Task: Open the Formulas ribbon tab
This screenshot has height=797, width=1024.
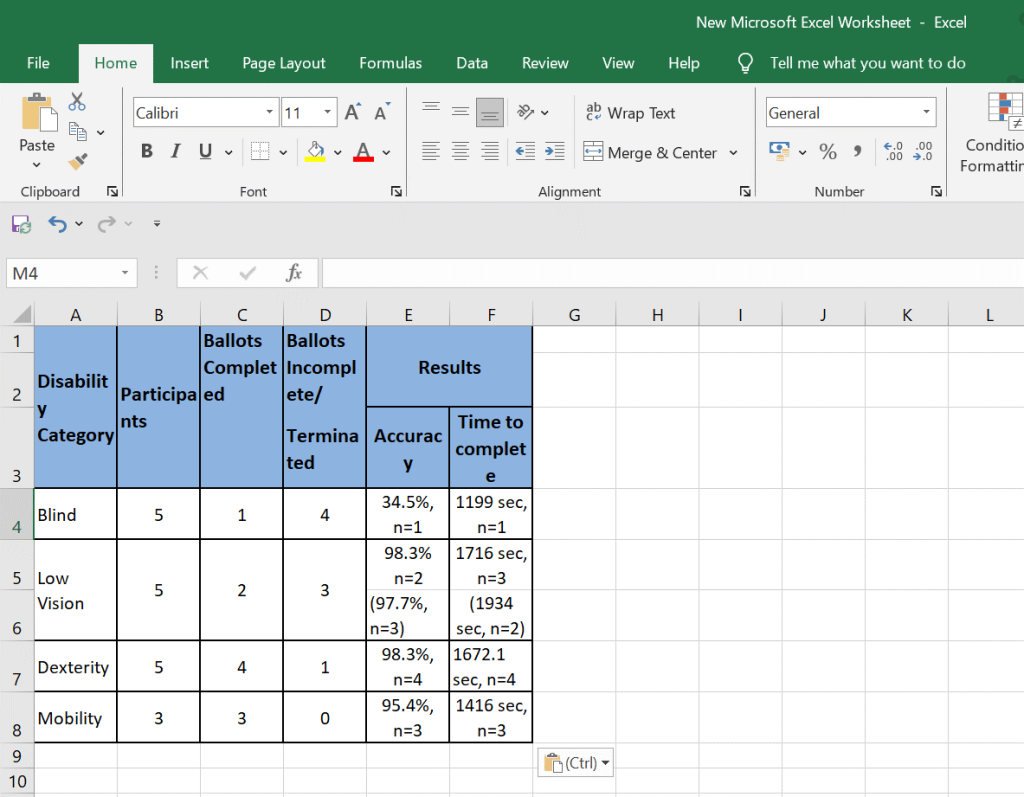Action: [x=390, y=63]
